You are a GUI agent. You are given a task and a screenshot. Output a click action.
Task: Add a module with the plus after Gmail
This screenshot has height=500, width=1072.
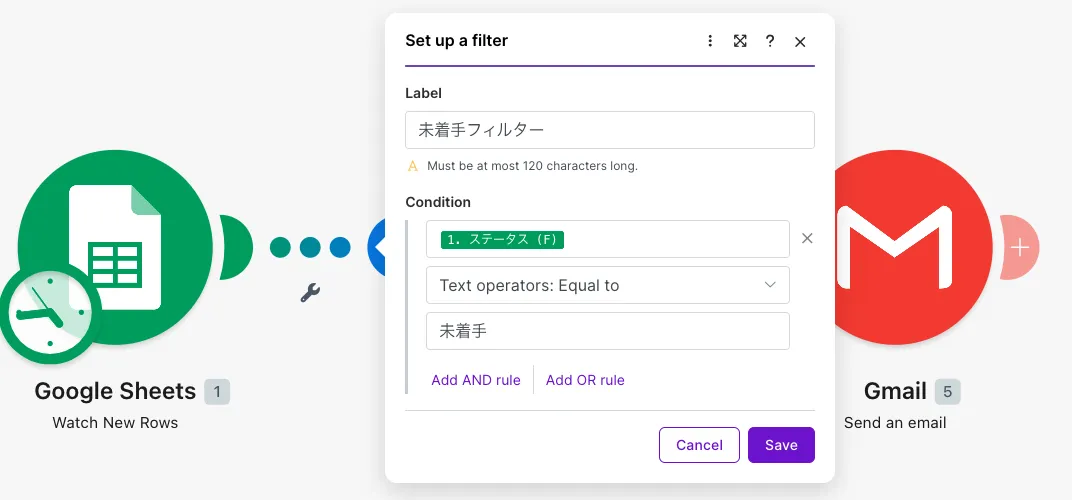point(1020,247)
